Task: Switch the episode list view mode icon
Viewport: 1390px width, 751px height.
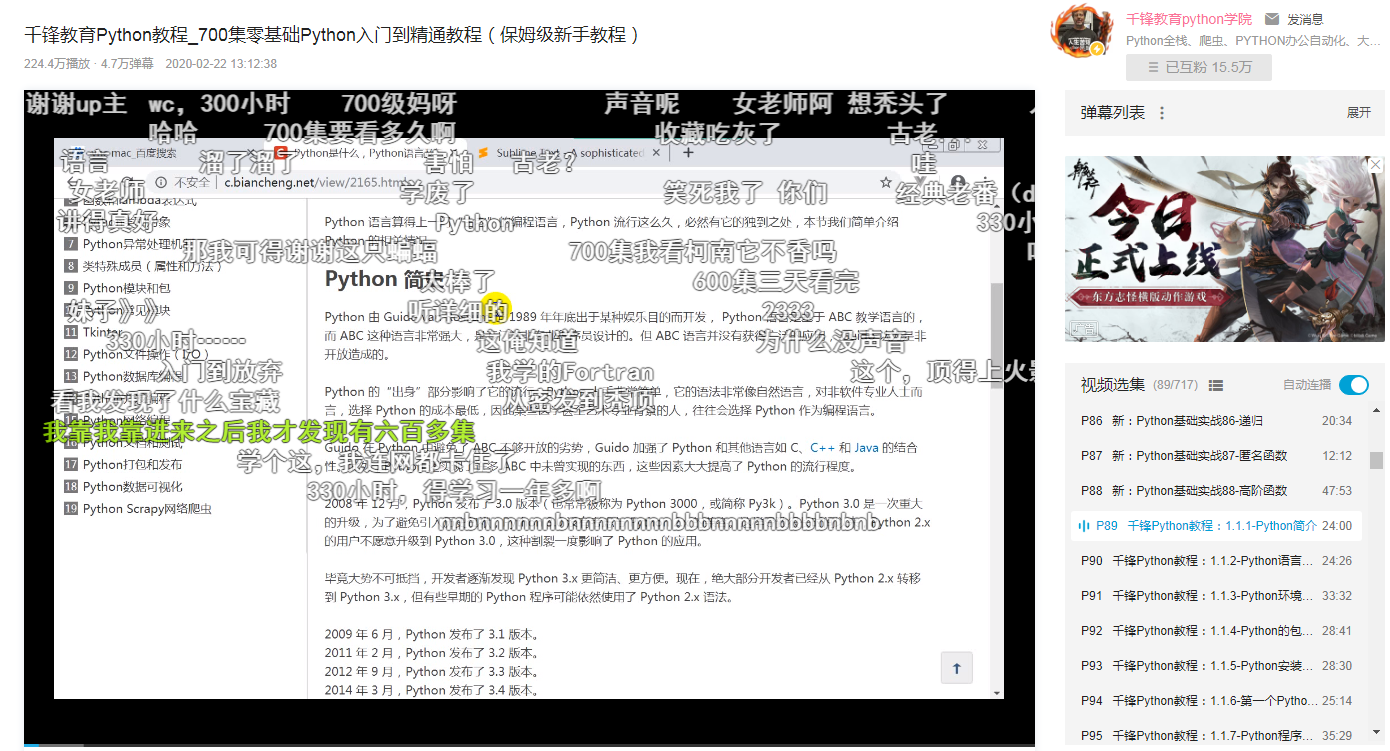Action: (1216, 385)
